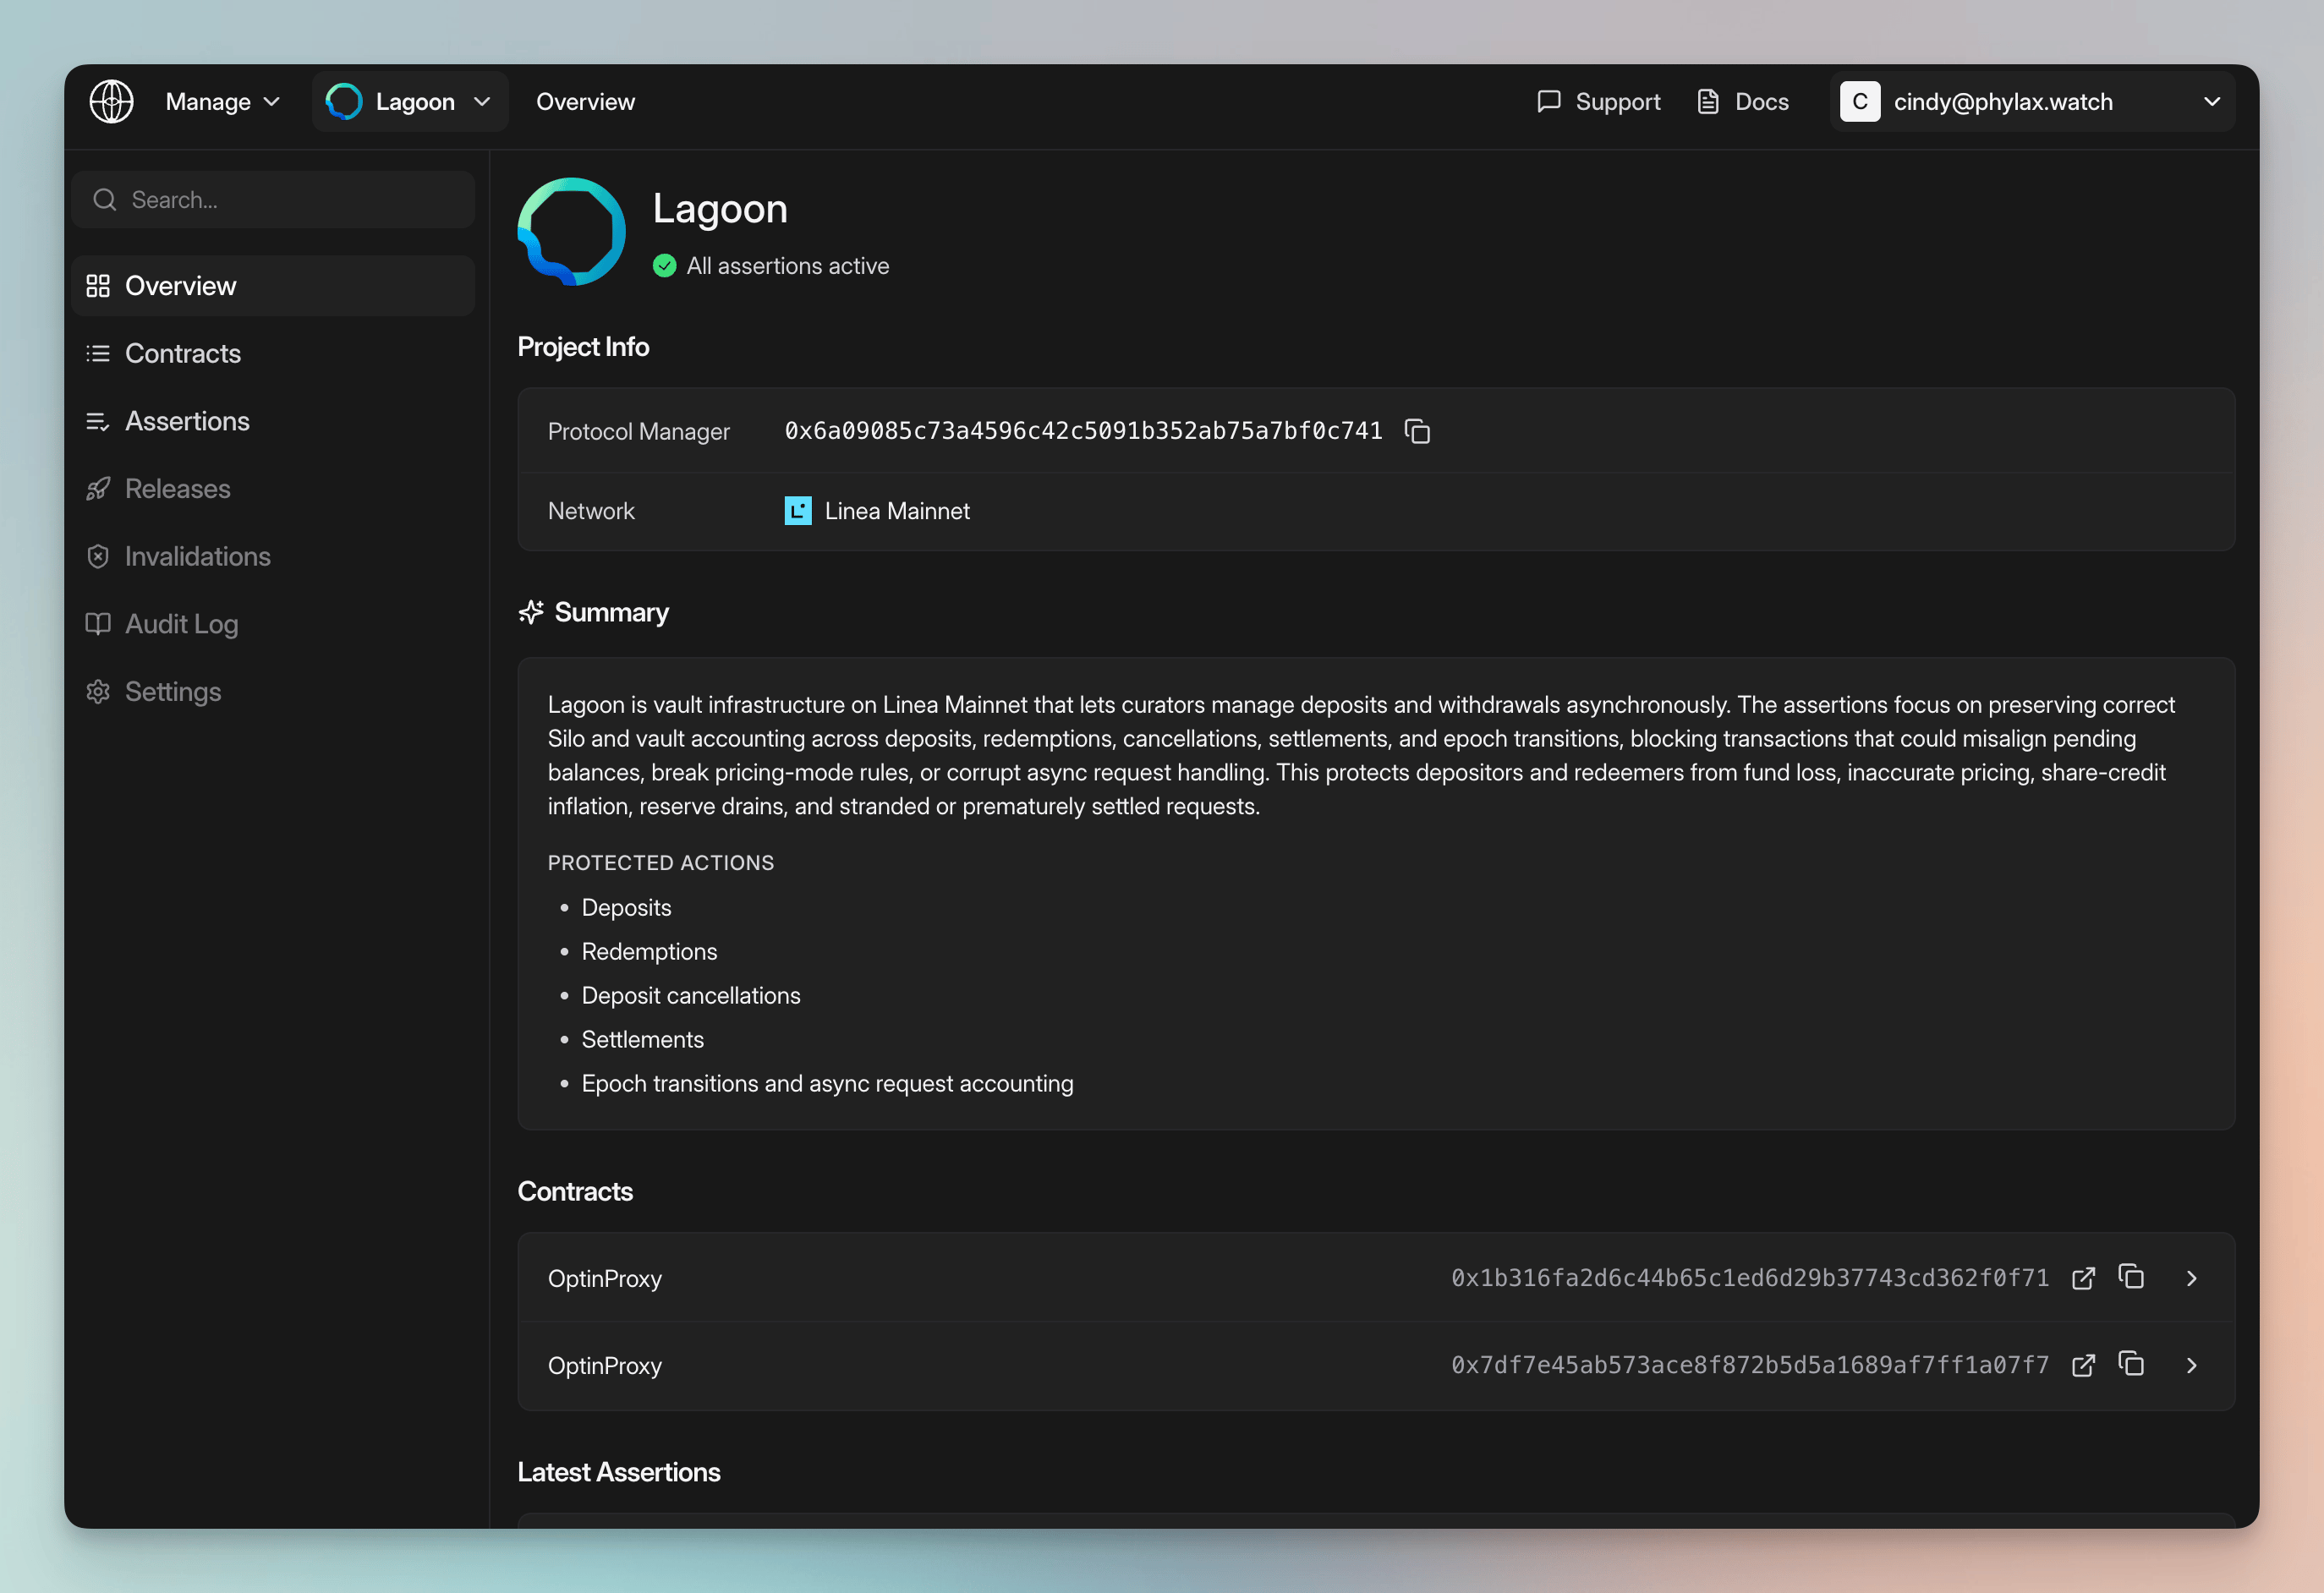Expand the 0x1b316fa2… OptinProxy row chevron
This screenshot has height=1593, width=2324.
[2191, 1278]
